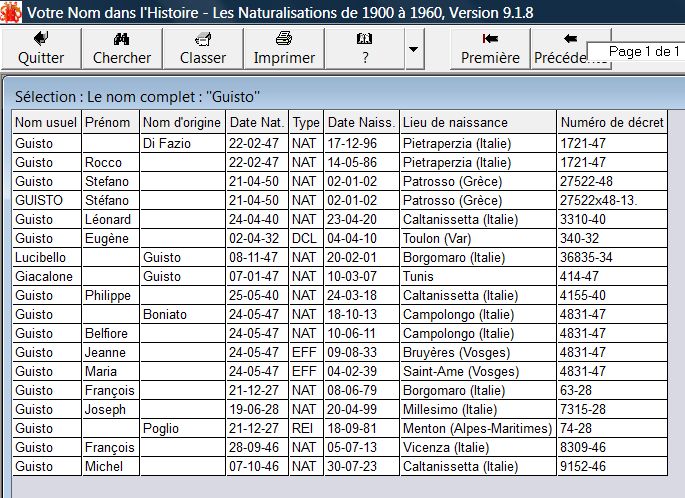Select the Eugène first name cell
685x498 pixels.
click(x=111, y=239)
